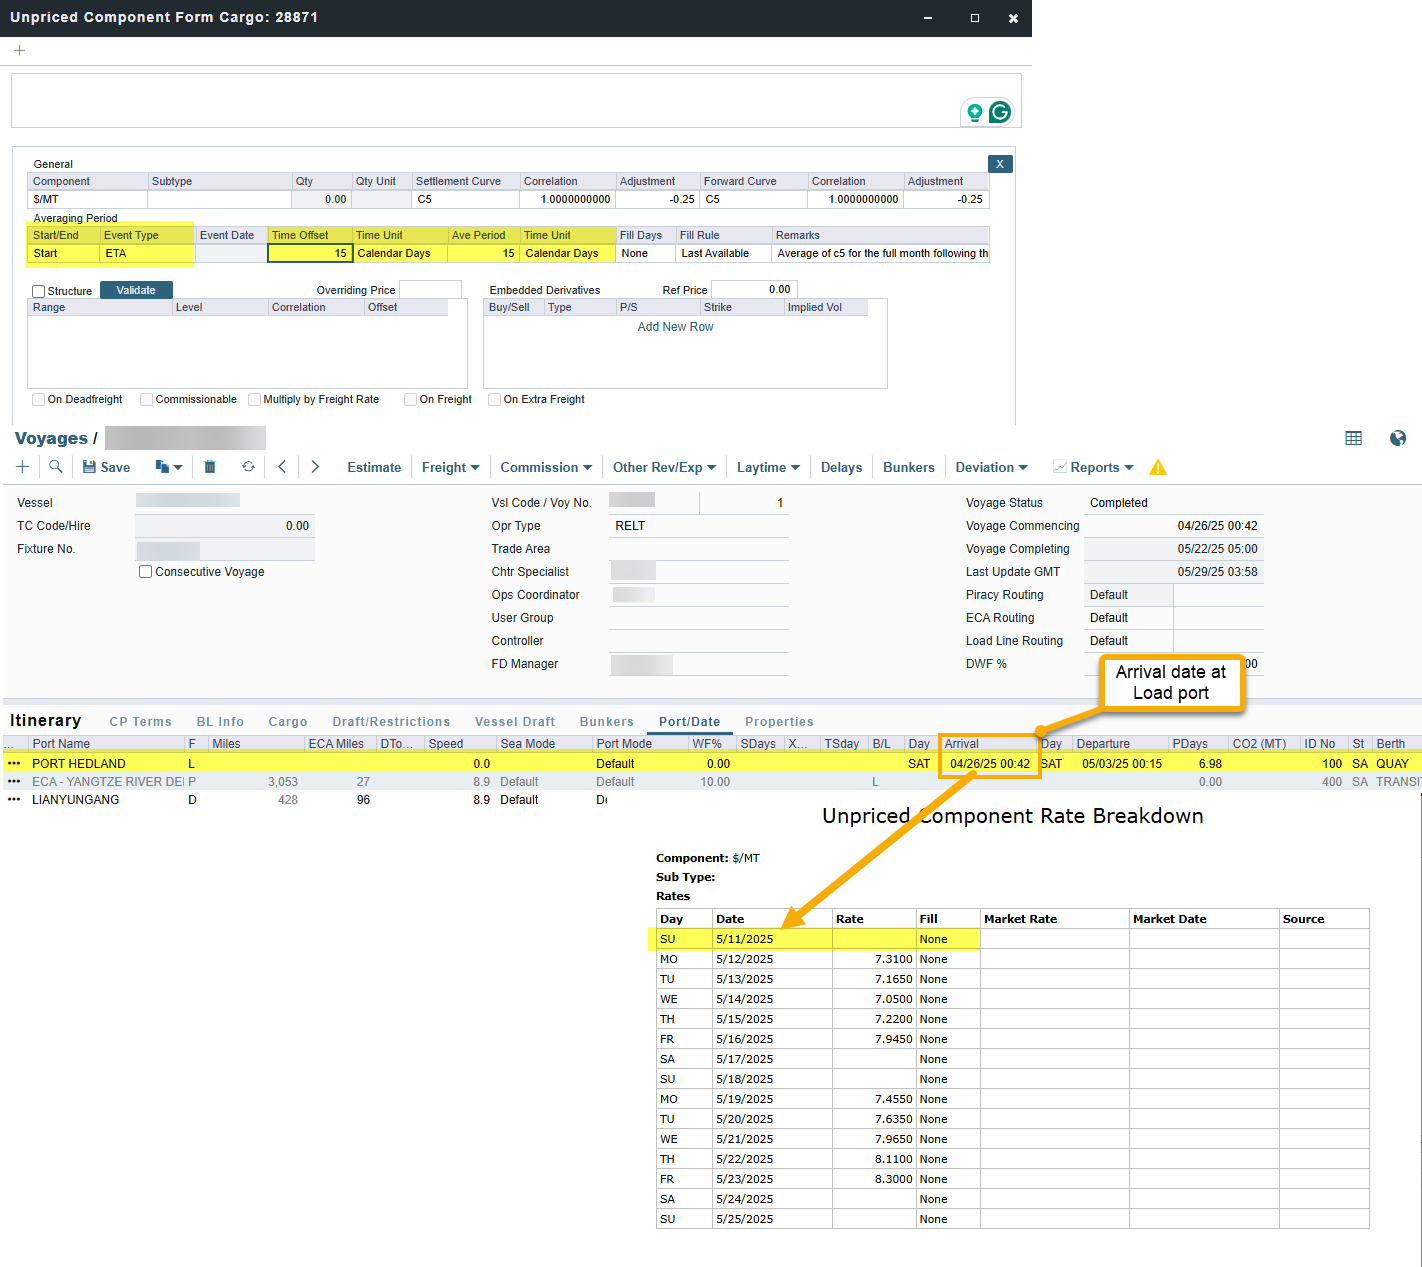Open the Bunkers toolbar item
Viewport: 1422px width, 1267px height.
coord(909,467)
